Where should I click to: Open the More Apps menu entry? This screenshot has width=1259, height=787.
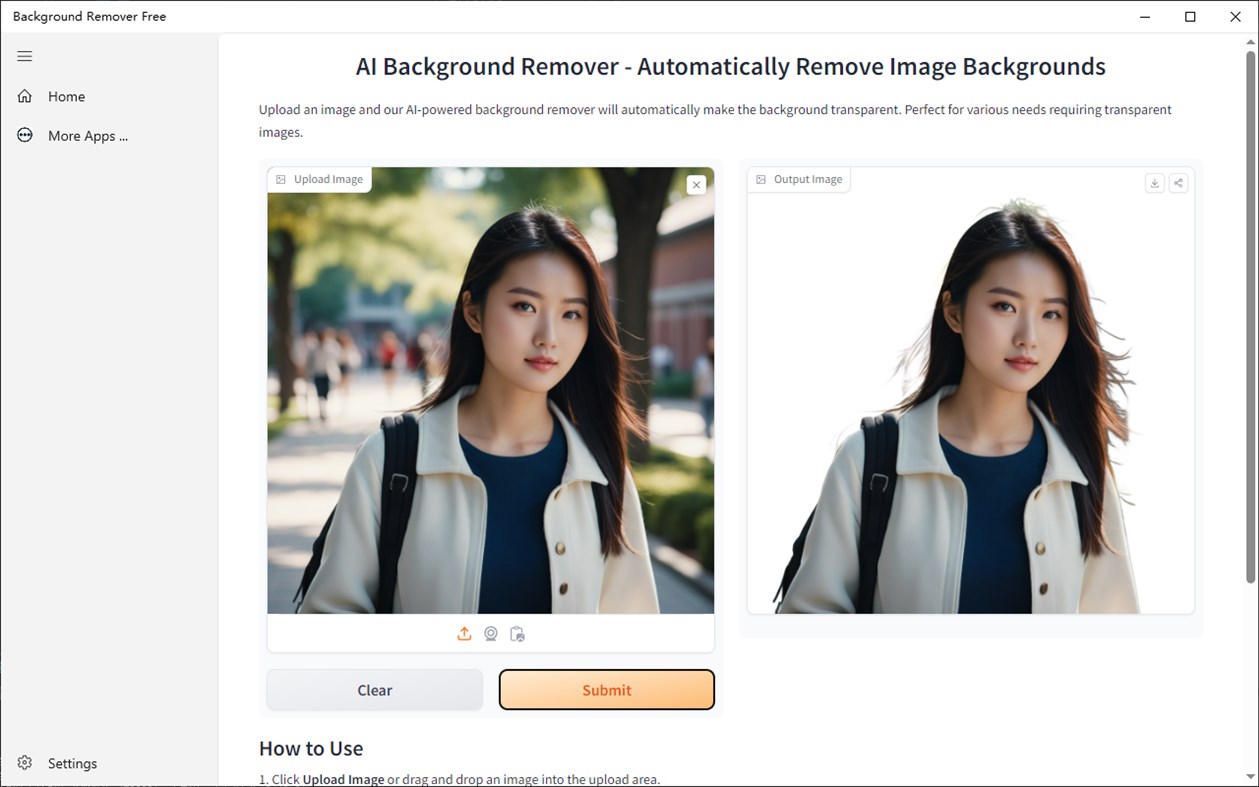click(x=88, y=135)
